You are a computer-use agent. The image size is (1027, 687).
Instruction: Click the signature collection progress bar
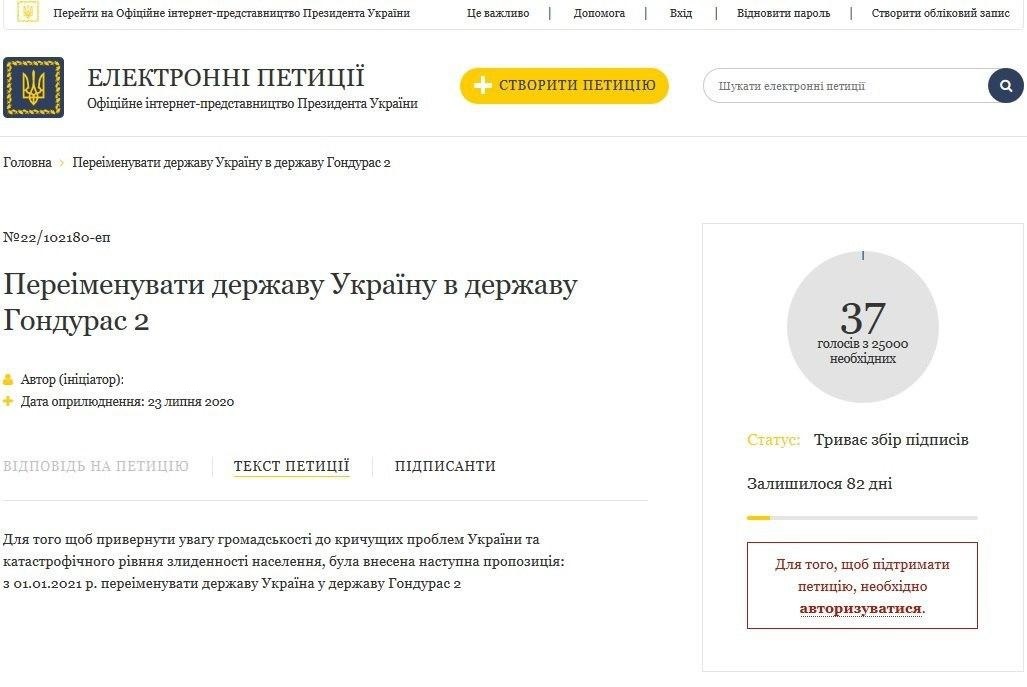point(862,517)
